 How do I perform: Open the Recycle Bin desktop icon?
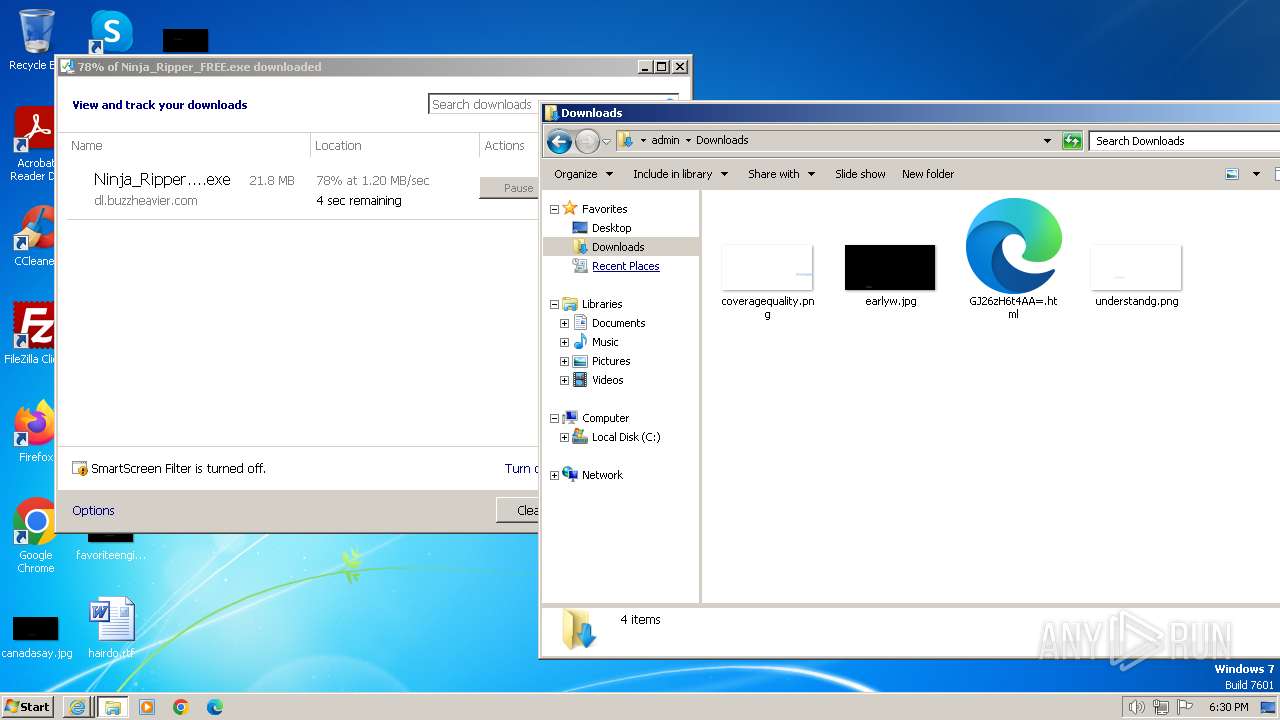pos(36,40)
